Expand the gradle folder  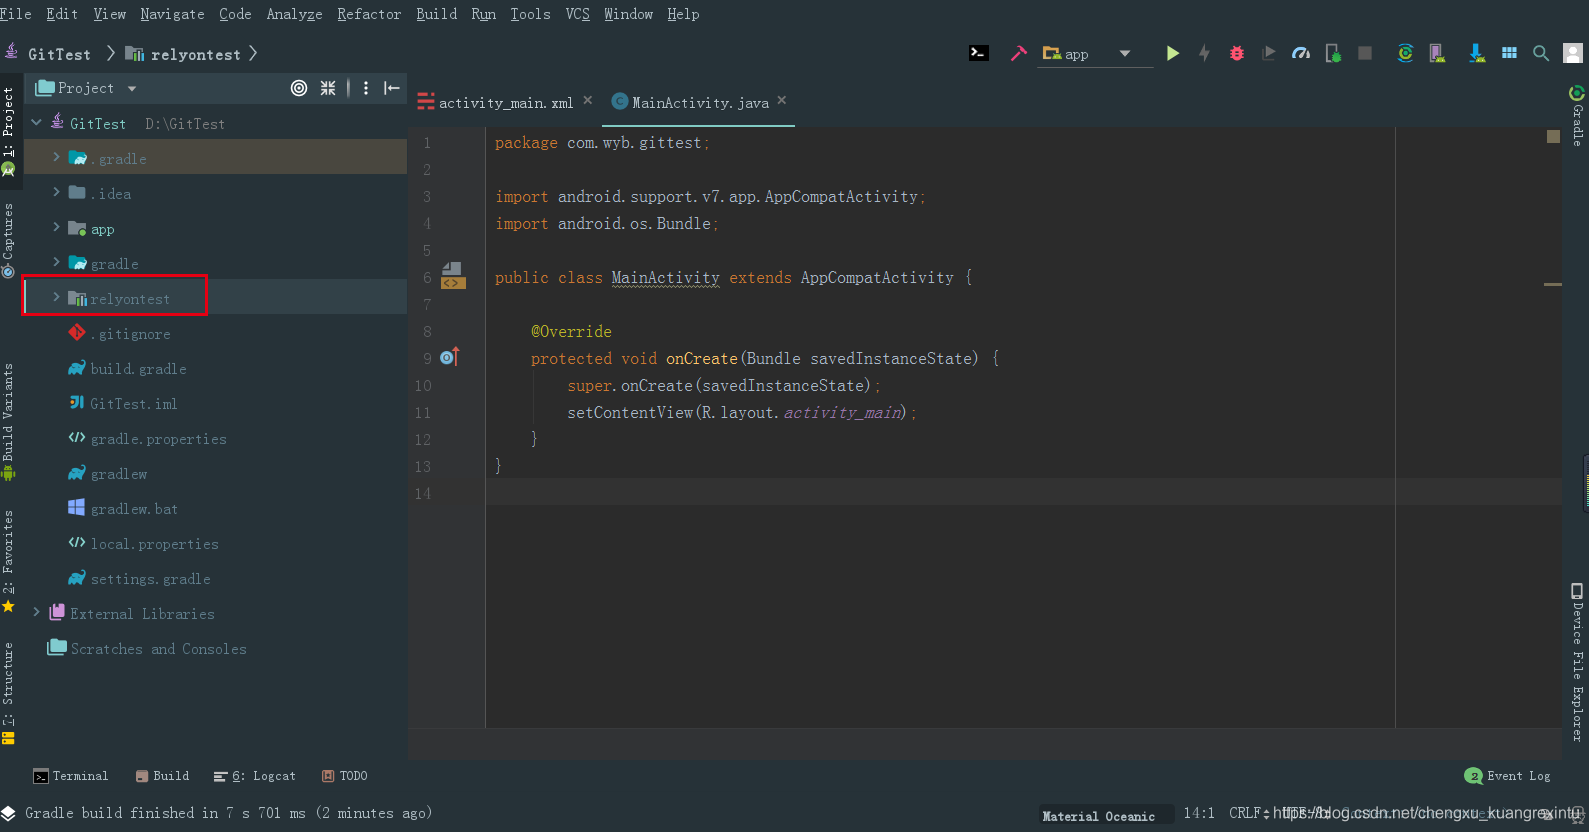point(57,262)
